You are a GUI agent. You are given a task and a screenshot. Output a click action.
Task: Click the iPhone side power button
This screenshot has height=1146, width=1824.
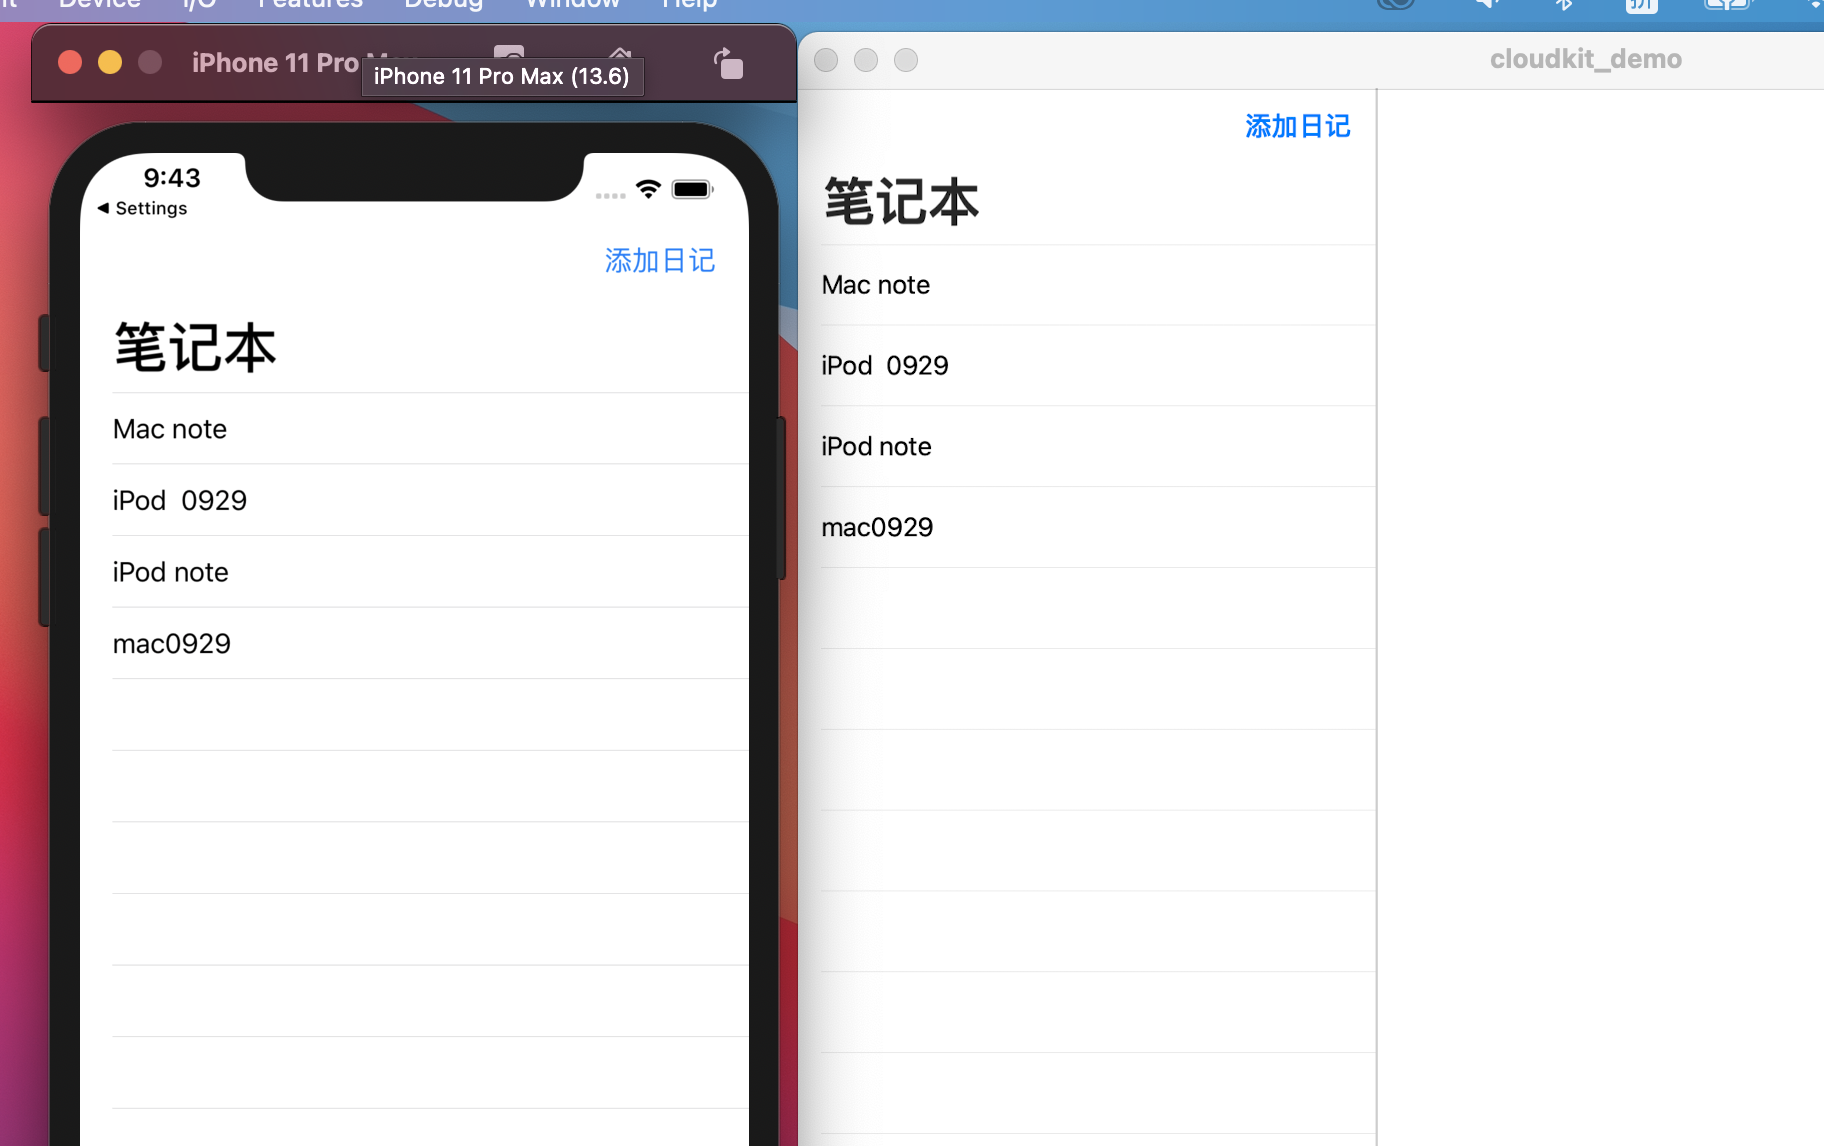pyautogui.click(x=782, y=497)
